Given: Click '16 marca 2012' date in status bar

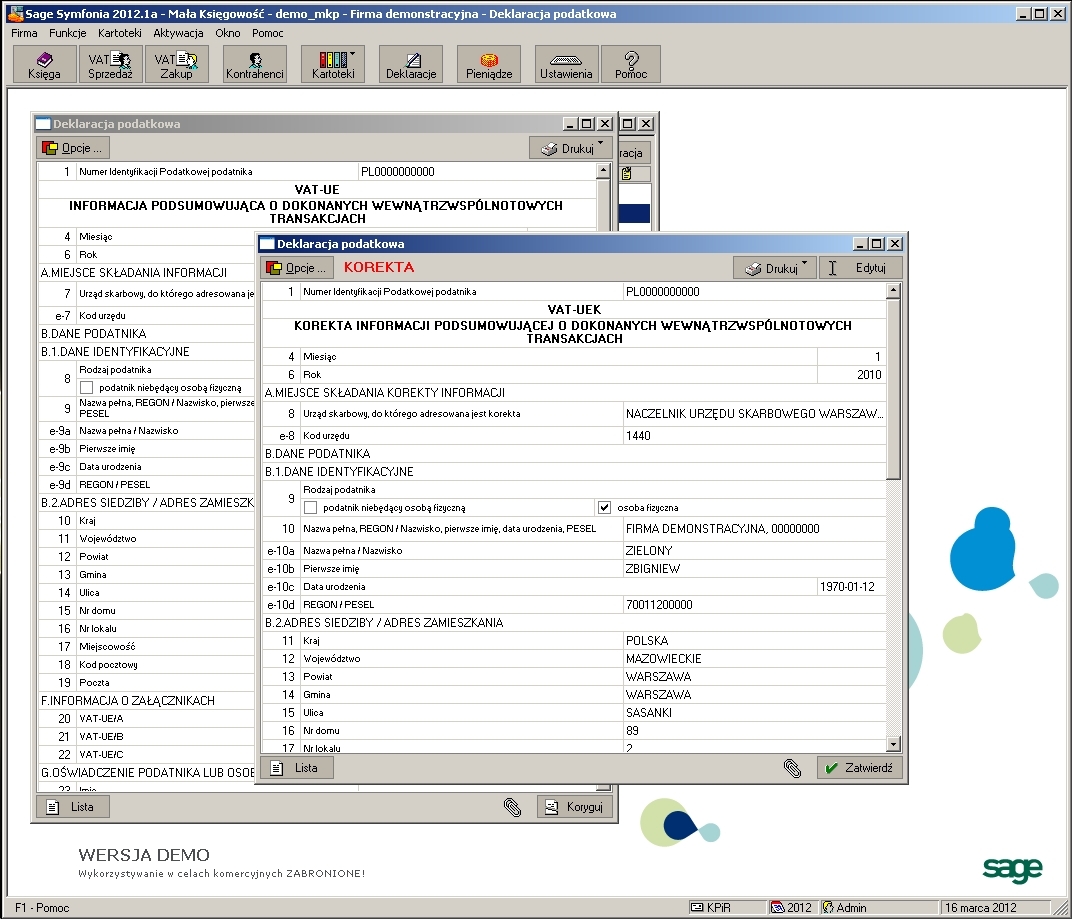Looking at the screenshot, I should point(980,907).
